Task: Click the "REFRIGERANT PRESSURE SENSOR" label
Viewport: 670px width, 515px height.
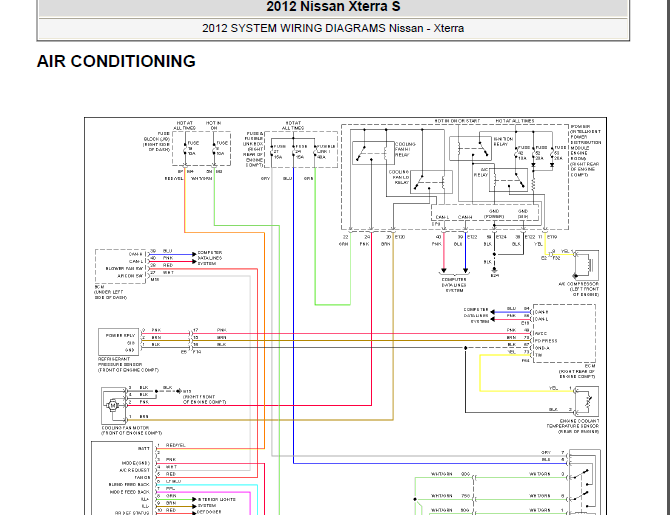Action: point(120,362)
